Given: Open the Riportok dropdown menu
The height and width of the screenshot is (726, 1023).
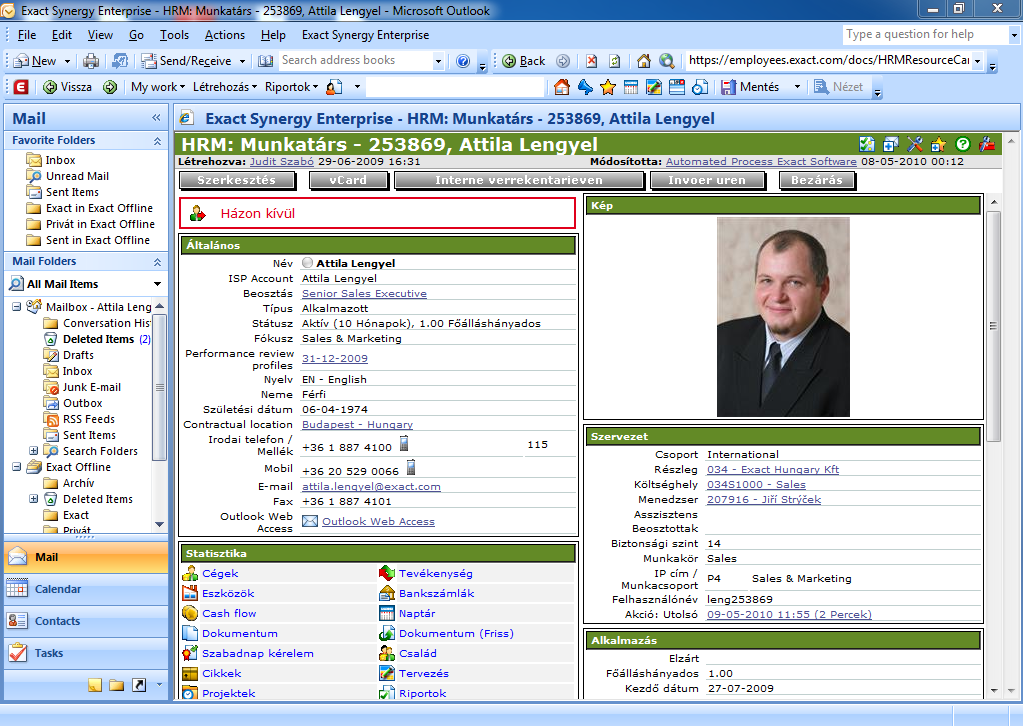Looking at the screenshot, I should [x=292, y=87].
